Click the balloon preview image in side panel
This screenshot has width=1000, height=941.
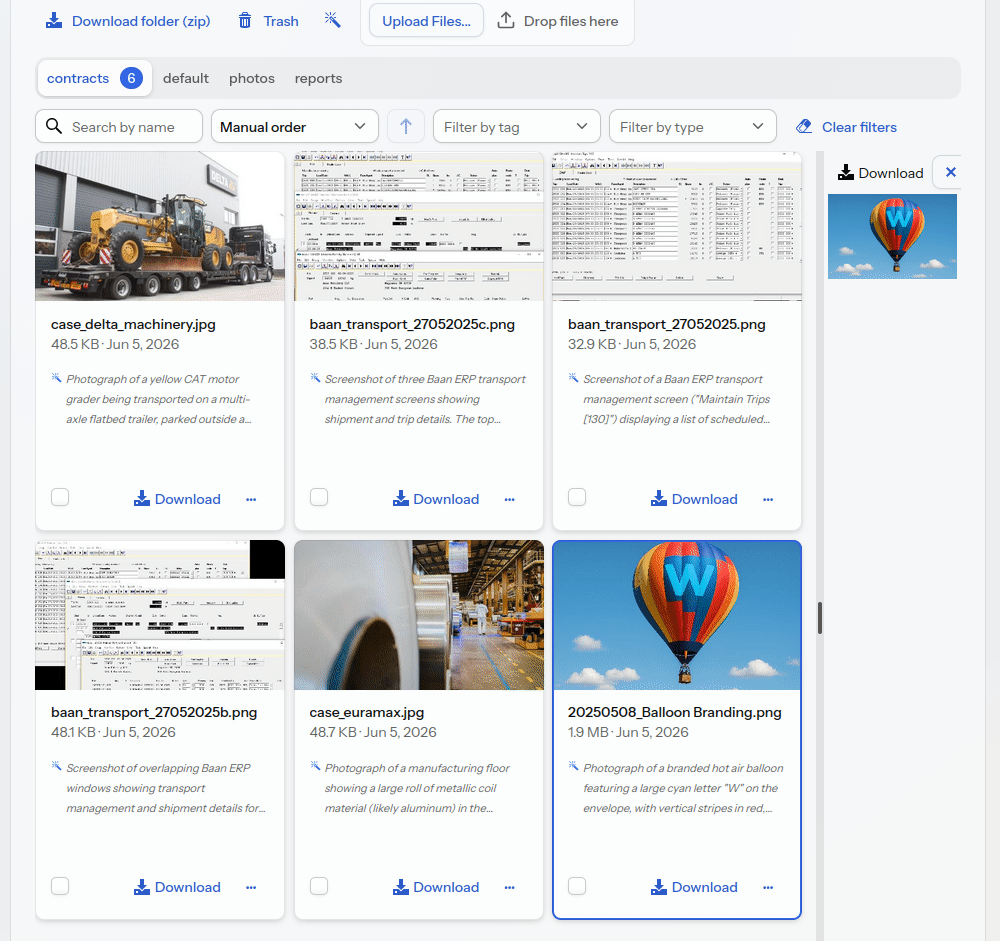pyautogui.click(x=892, y=237)
